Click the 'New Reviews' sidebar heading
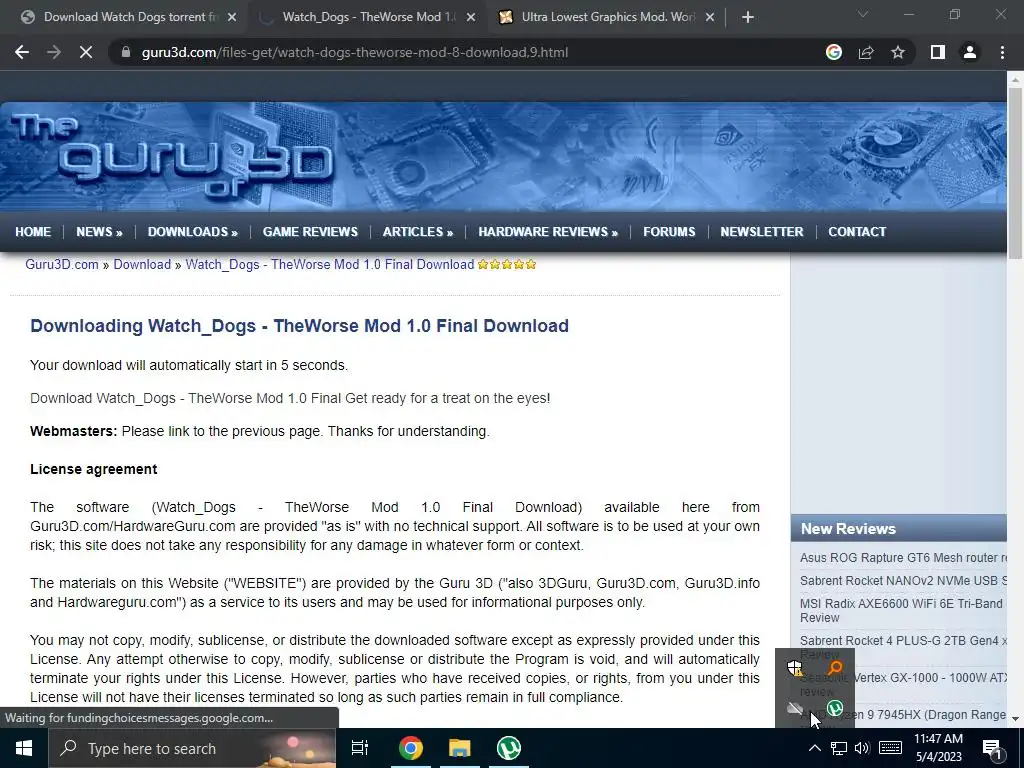Image resolution: width=1024 pixels, height=768 pixels. 848,529
